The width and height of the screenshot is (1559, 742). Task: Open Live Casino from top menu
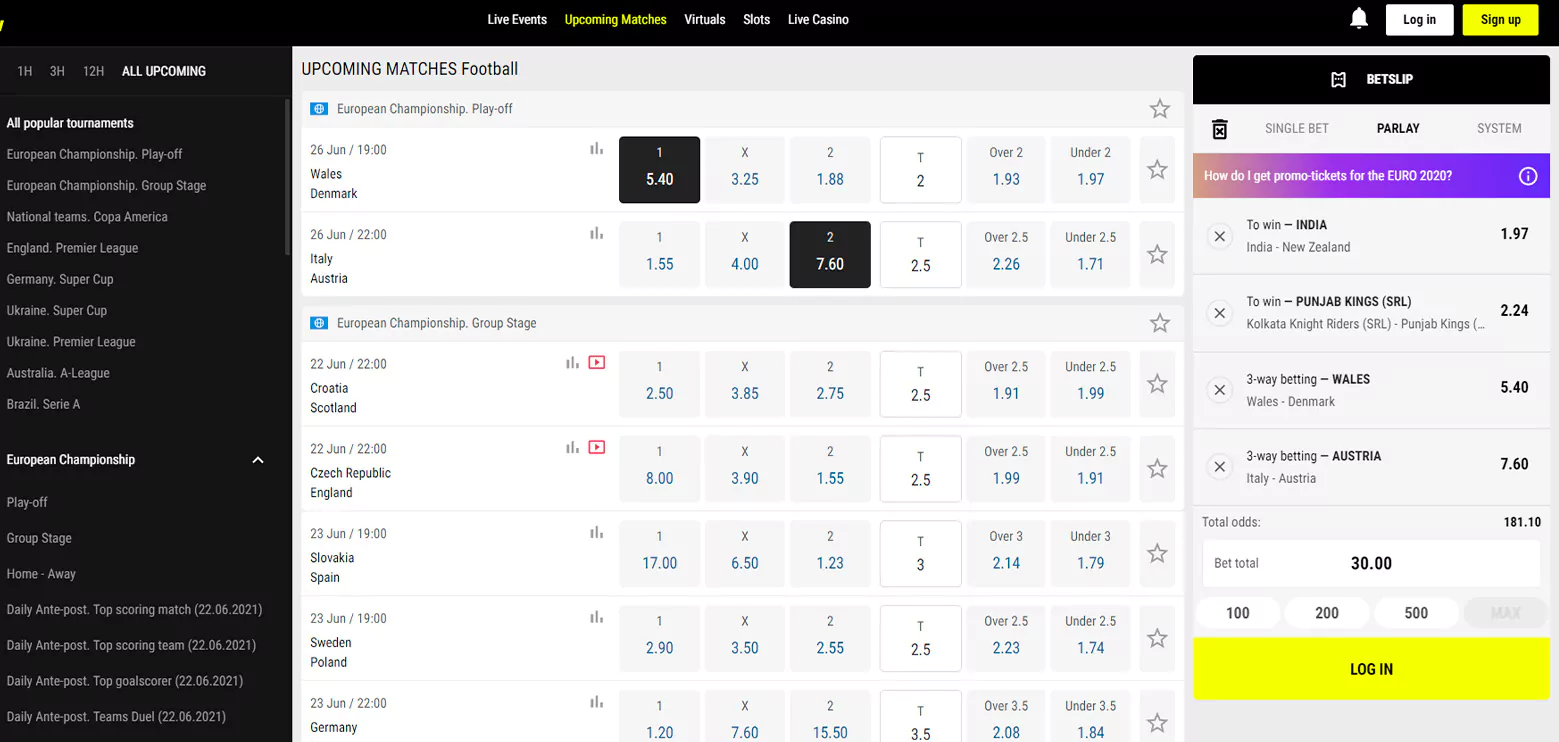pyautogui.click(x=817, y=20)
